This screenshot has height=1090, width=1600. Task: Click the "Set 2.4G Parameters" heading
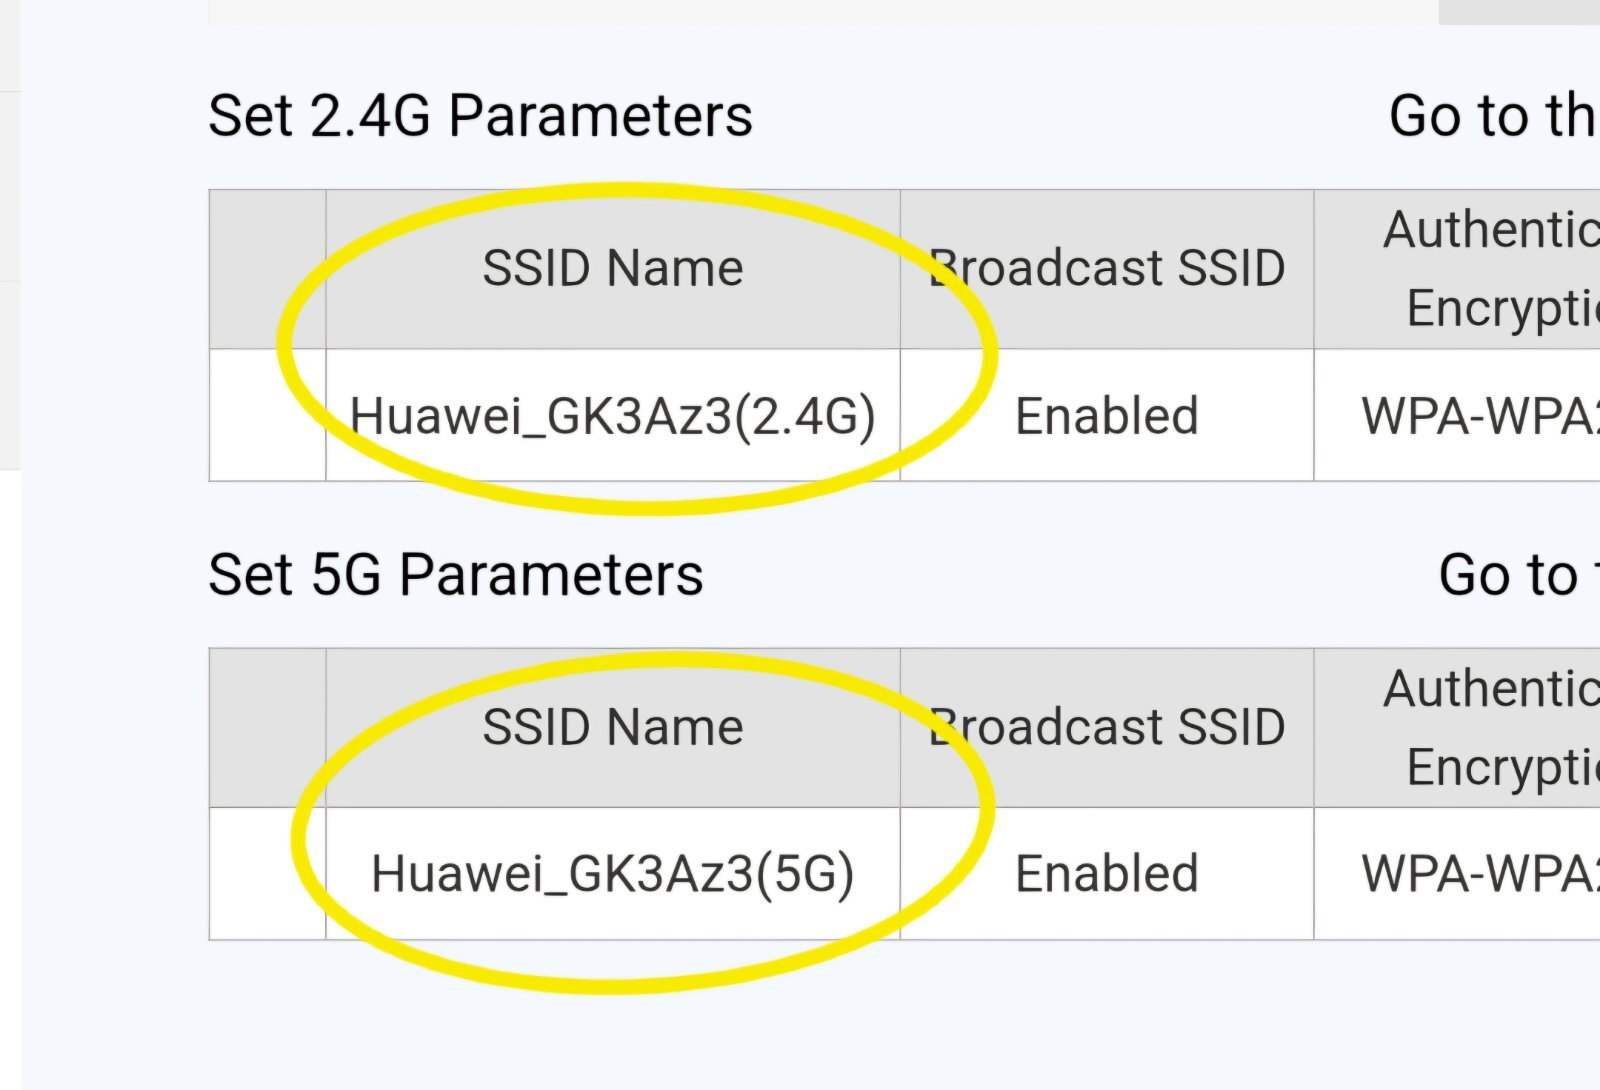(x=480, y=116)
